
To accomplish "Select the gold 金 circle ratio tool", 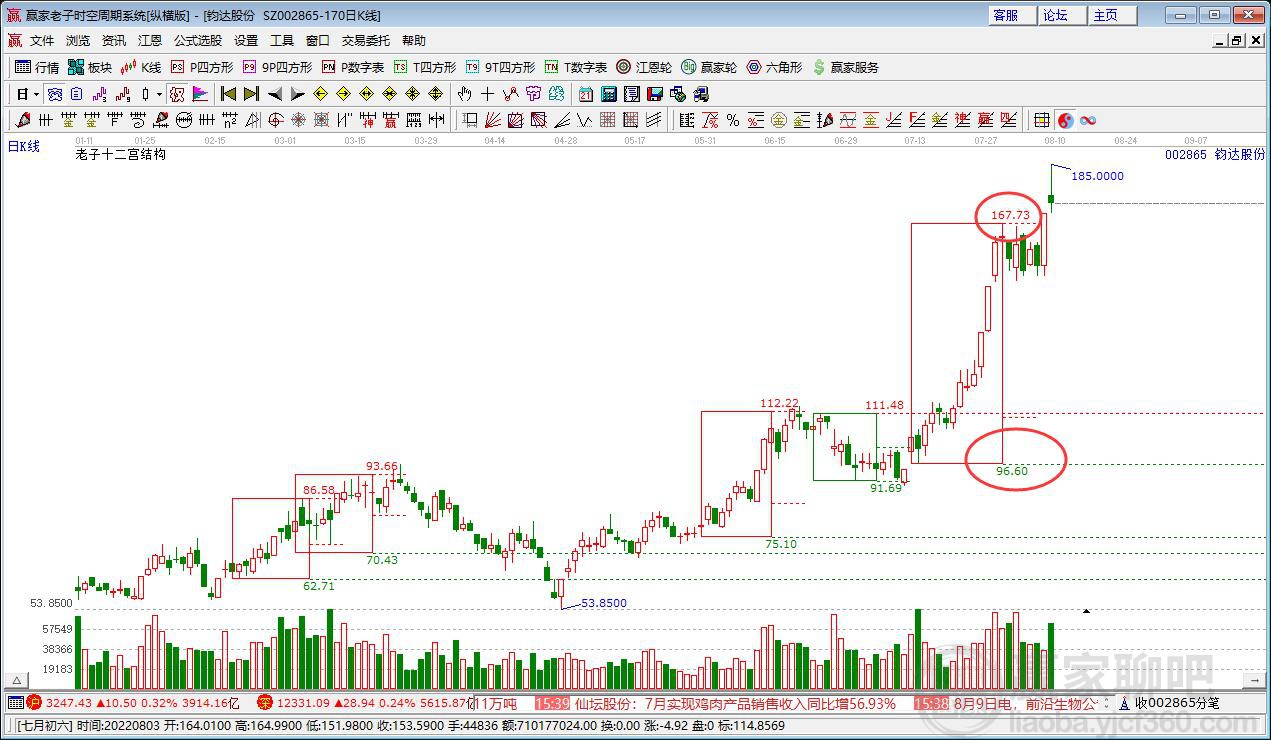I will [x=779, y=121].
